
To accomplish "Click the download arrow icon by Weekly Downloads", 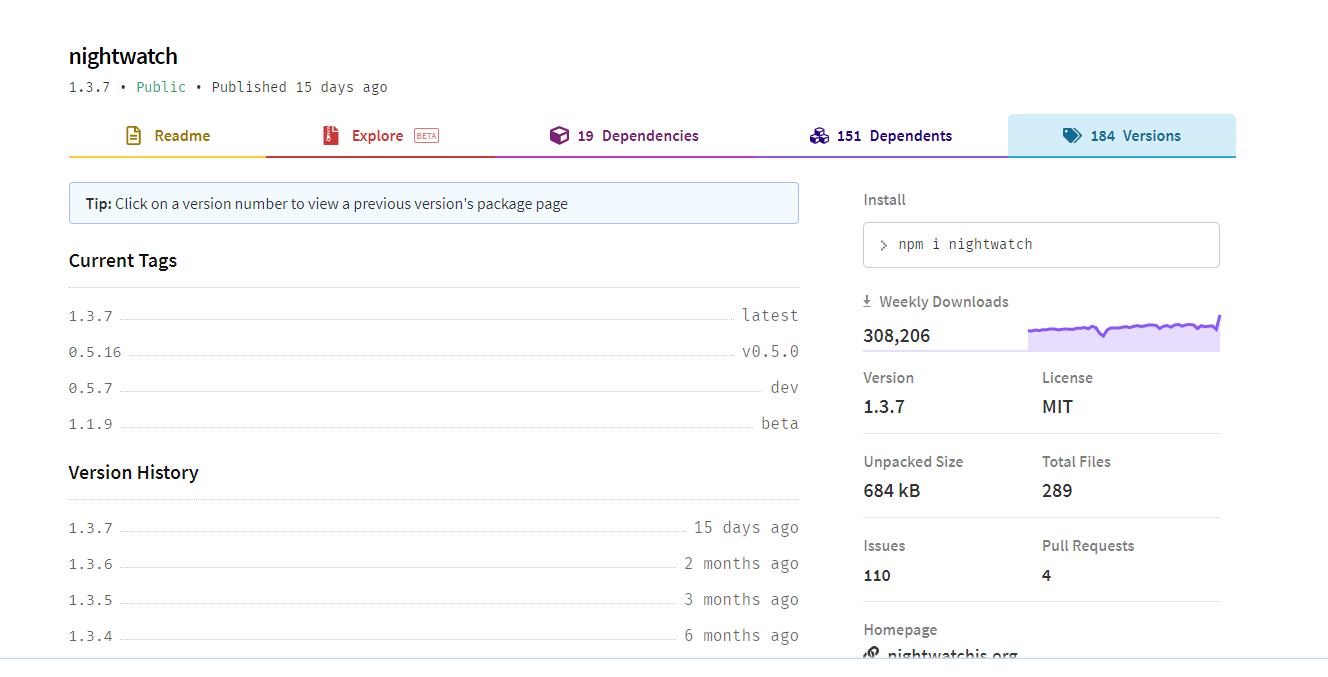I will pos(867,301).
